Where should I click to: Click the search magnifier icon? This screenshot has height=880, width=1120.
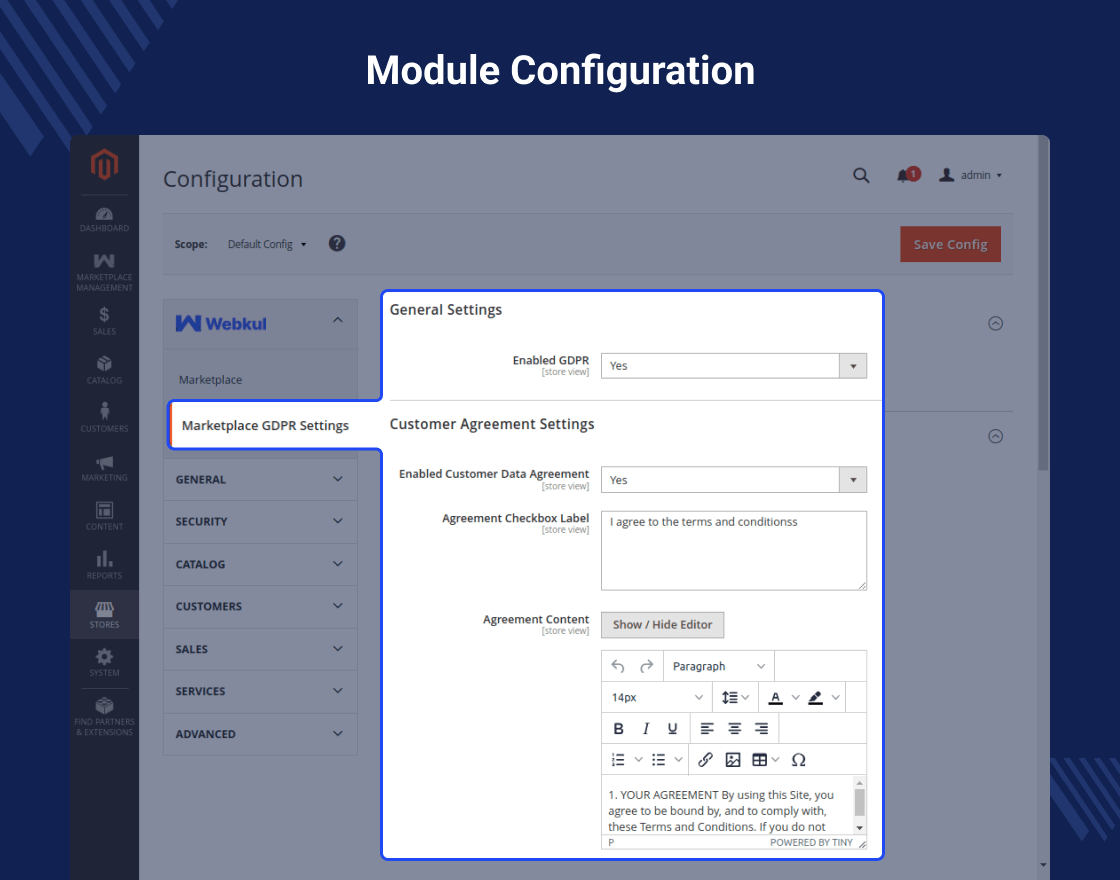tap(861, 176)
